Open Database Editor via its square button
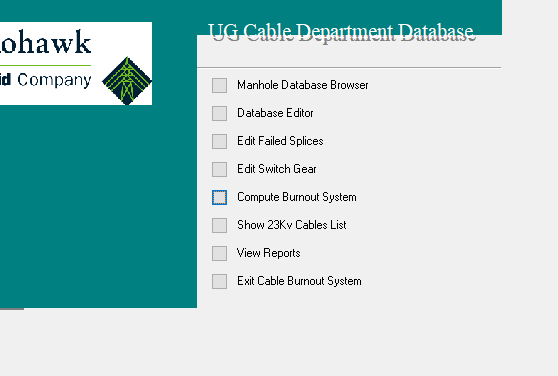 click(x=219, y=113)
